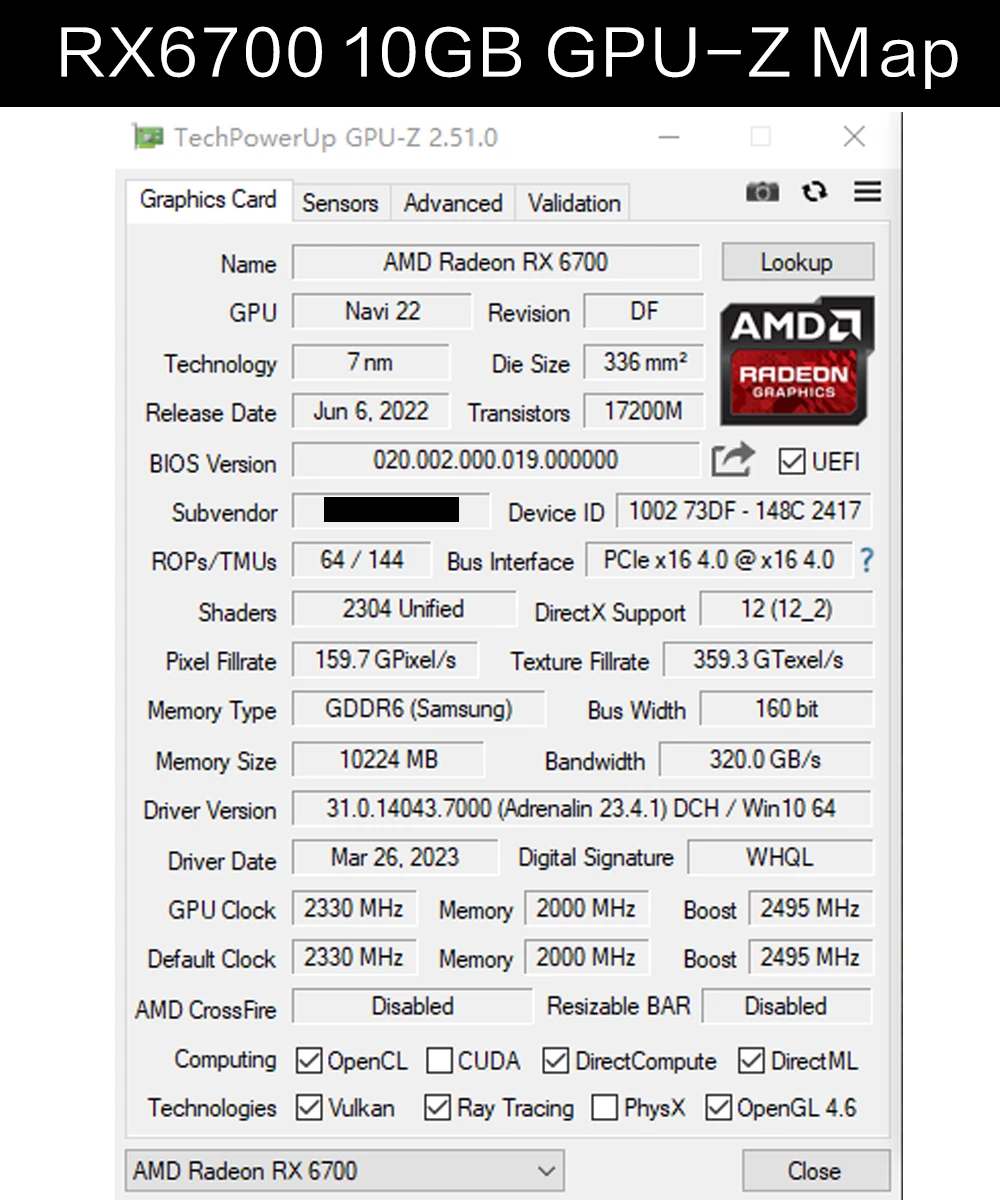The height and width of the screenshot is (1200, 1000).
Task: Click the Bus Interface value PCIe x16 4.0
Action: coord(719,560)
